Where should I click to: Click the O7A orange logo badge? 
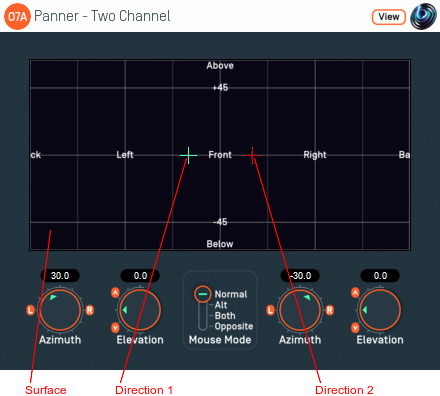[17, 16]
